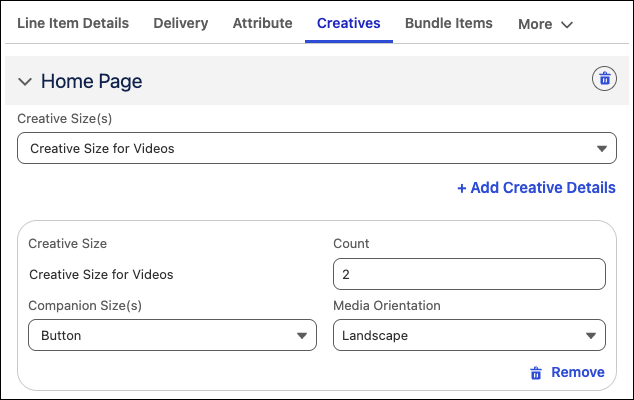The height and width of the screenshot is (400, 634).
Task: Click the static Creative Size for Videos value
Action: pos(101,275)
